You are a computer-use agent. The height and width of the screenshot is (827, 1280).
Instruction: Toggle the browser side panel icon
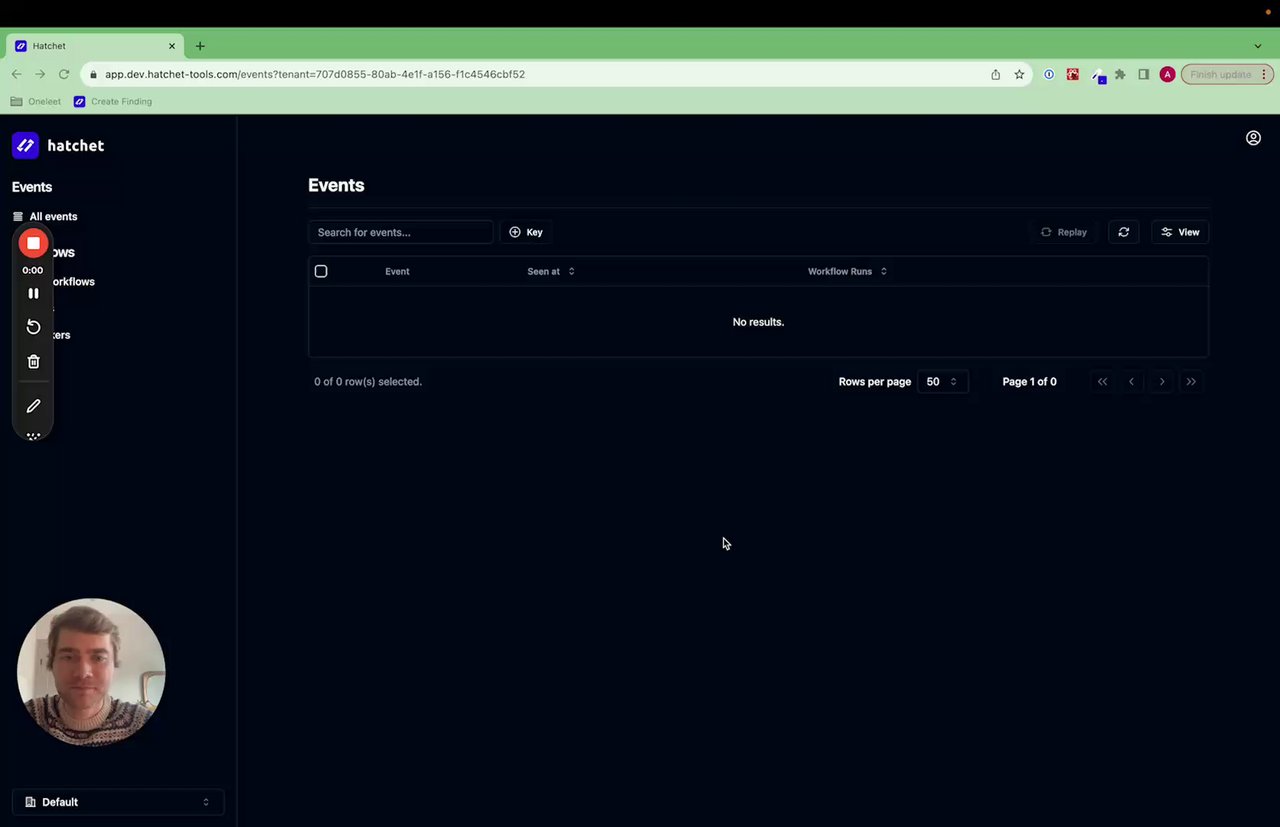pyautogui.click(x=1144, y=74)
